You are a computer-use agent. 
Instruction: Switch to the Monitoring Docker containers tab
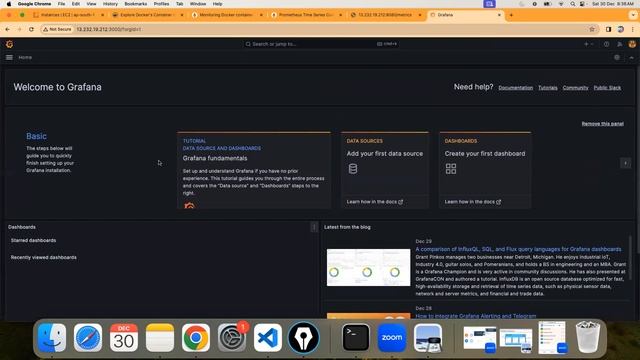227,15
